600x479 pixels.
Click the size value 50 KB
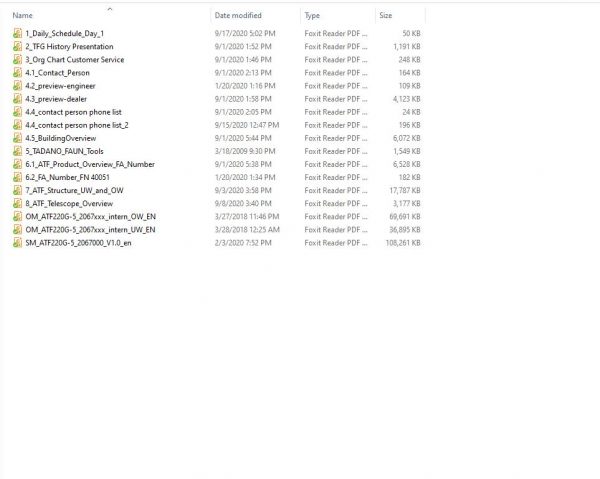click(x=411, y=33)
